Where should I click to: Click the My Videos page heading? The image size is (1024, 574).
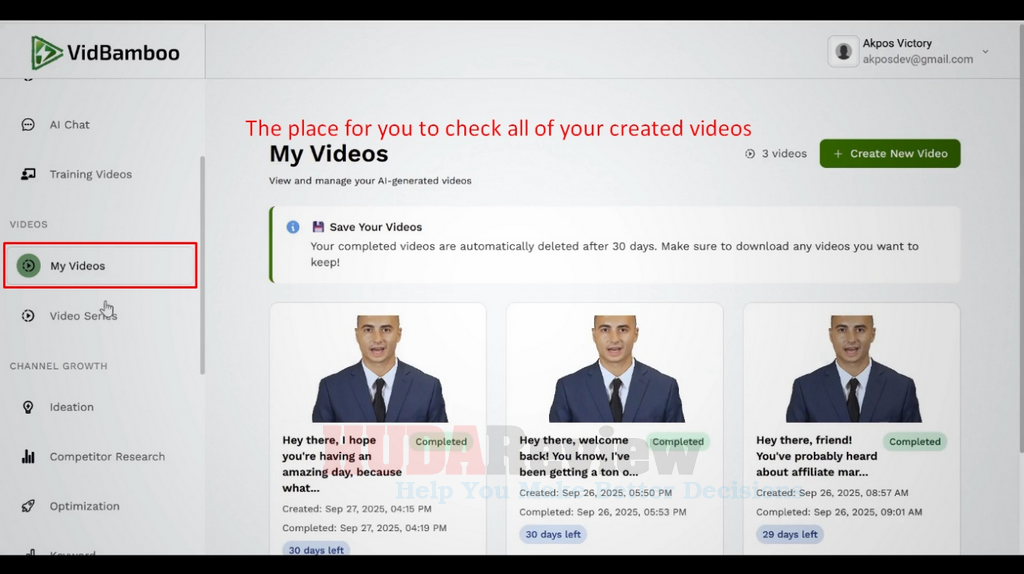(328, 154)
